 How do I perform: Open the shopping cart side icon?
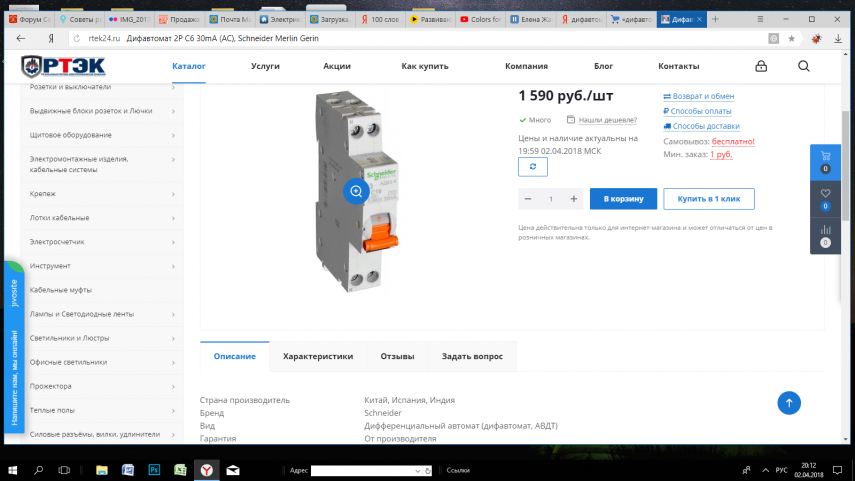pyautogui.click(x=825, y=161)
